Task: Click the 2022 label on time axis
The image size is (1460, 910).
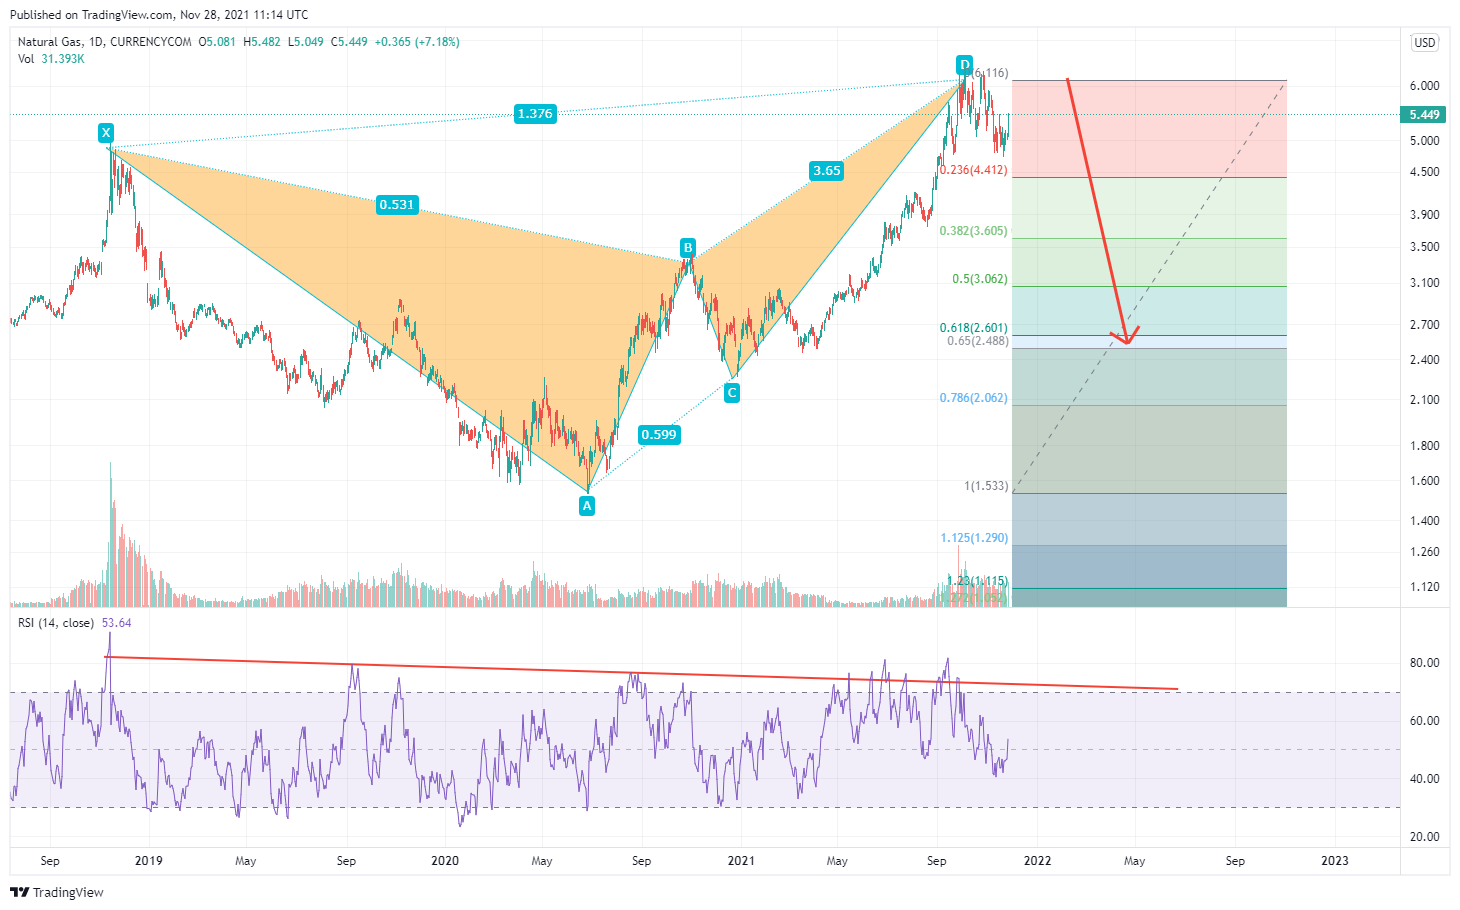Action: 1037,861
